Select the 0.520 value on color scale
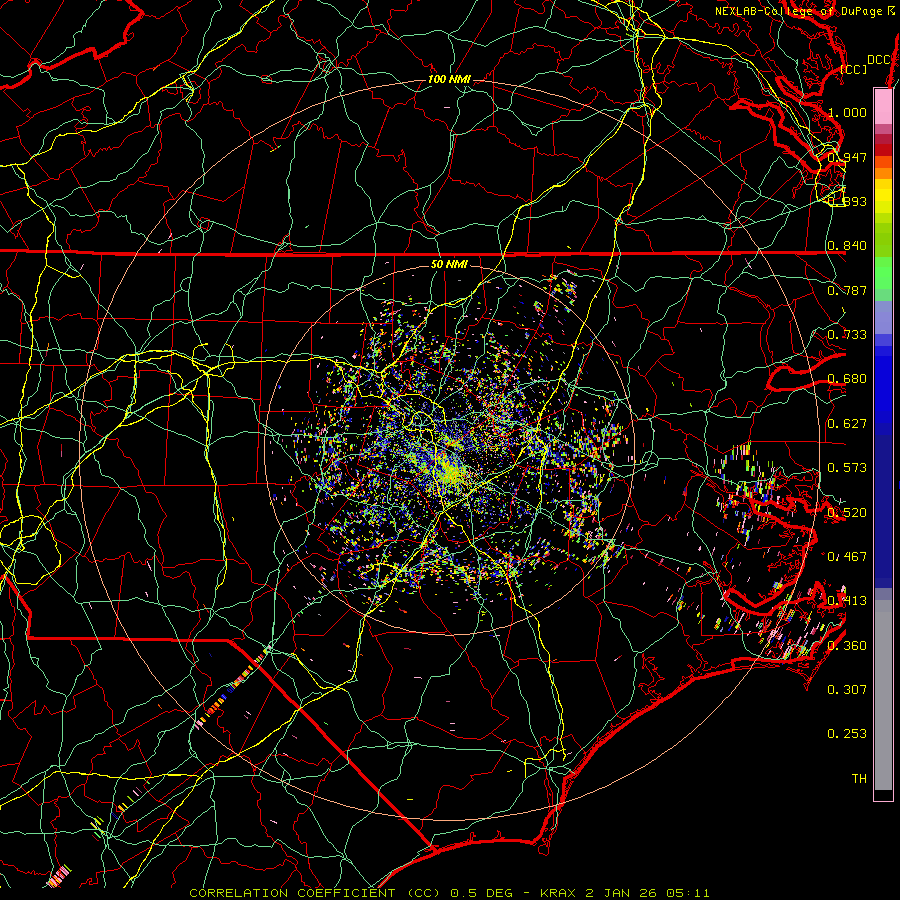The width and height of the screenshot is (900, 900). 847,512
